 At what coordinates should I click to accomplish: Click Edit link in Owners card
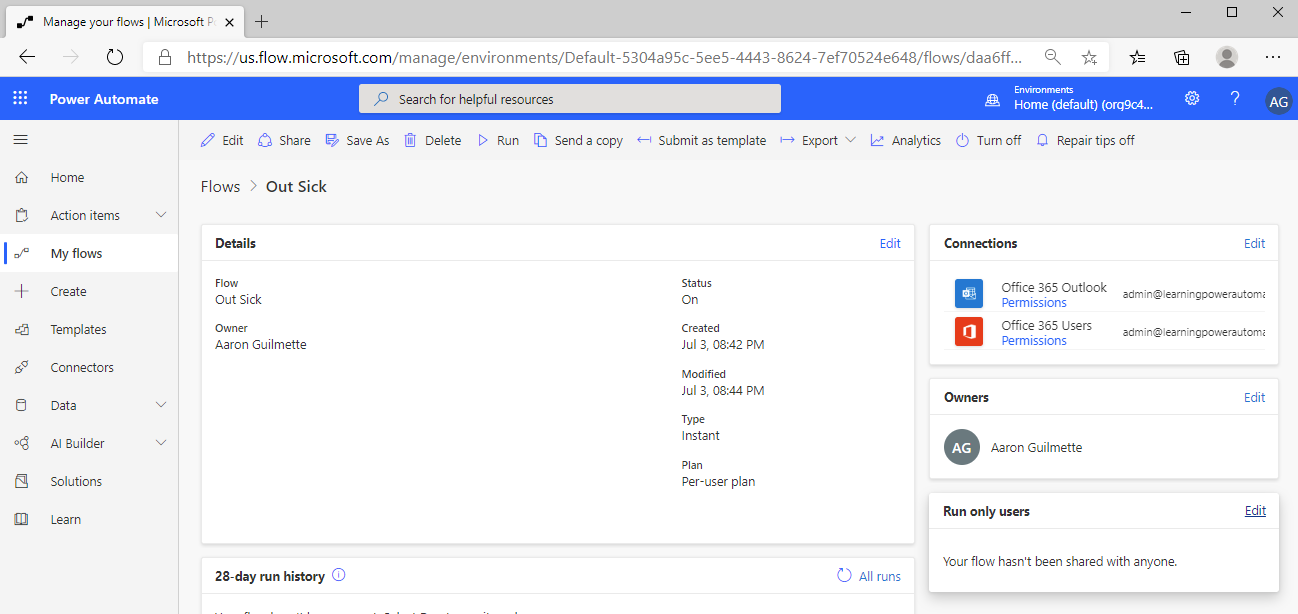click(x=1254, y=397)
